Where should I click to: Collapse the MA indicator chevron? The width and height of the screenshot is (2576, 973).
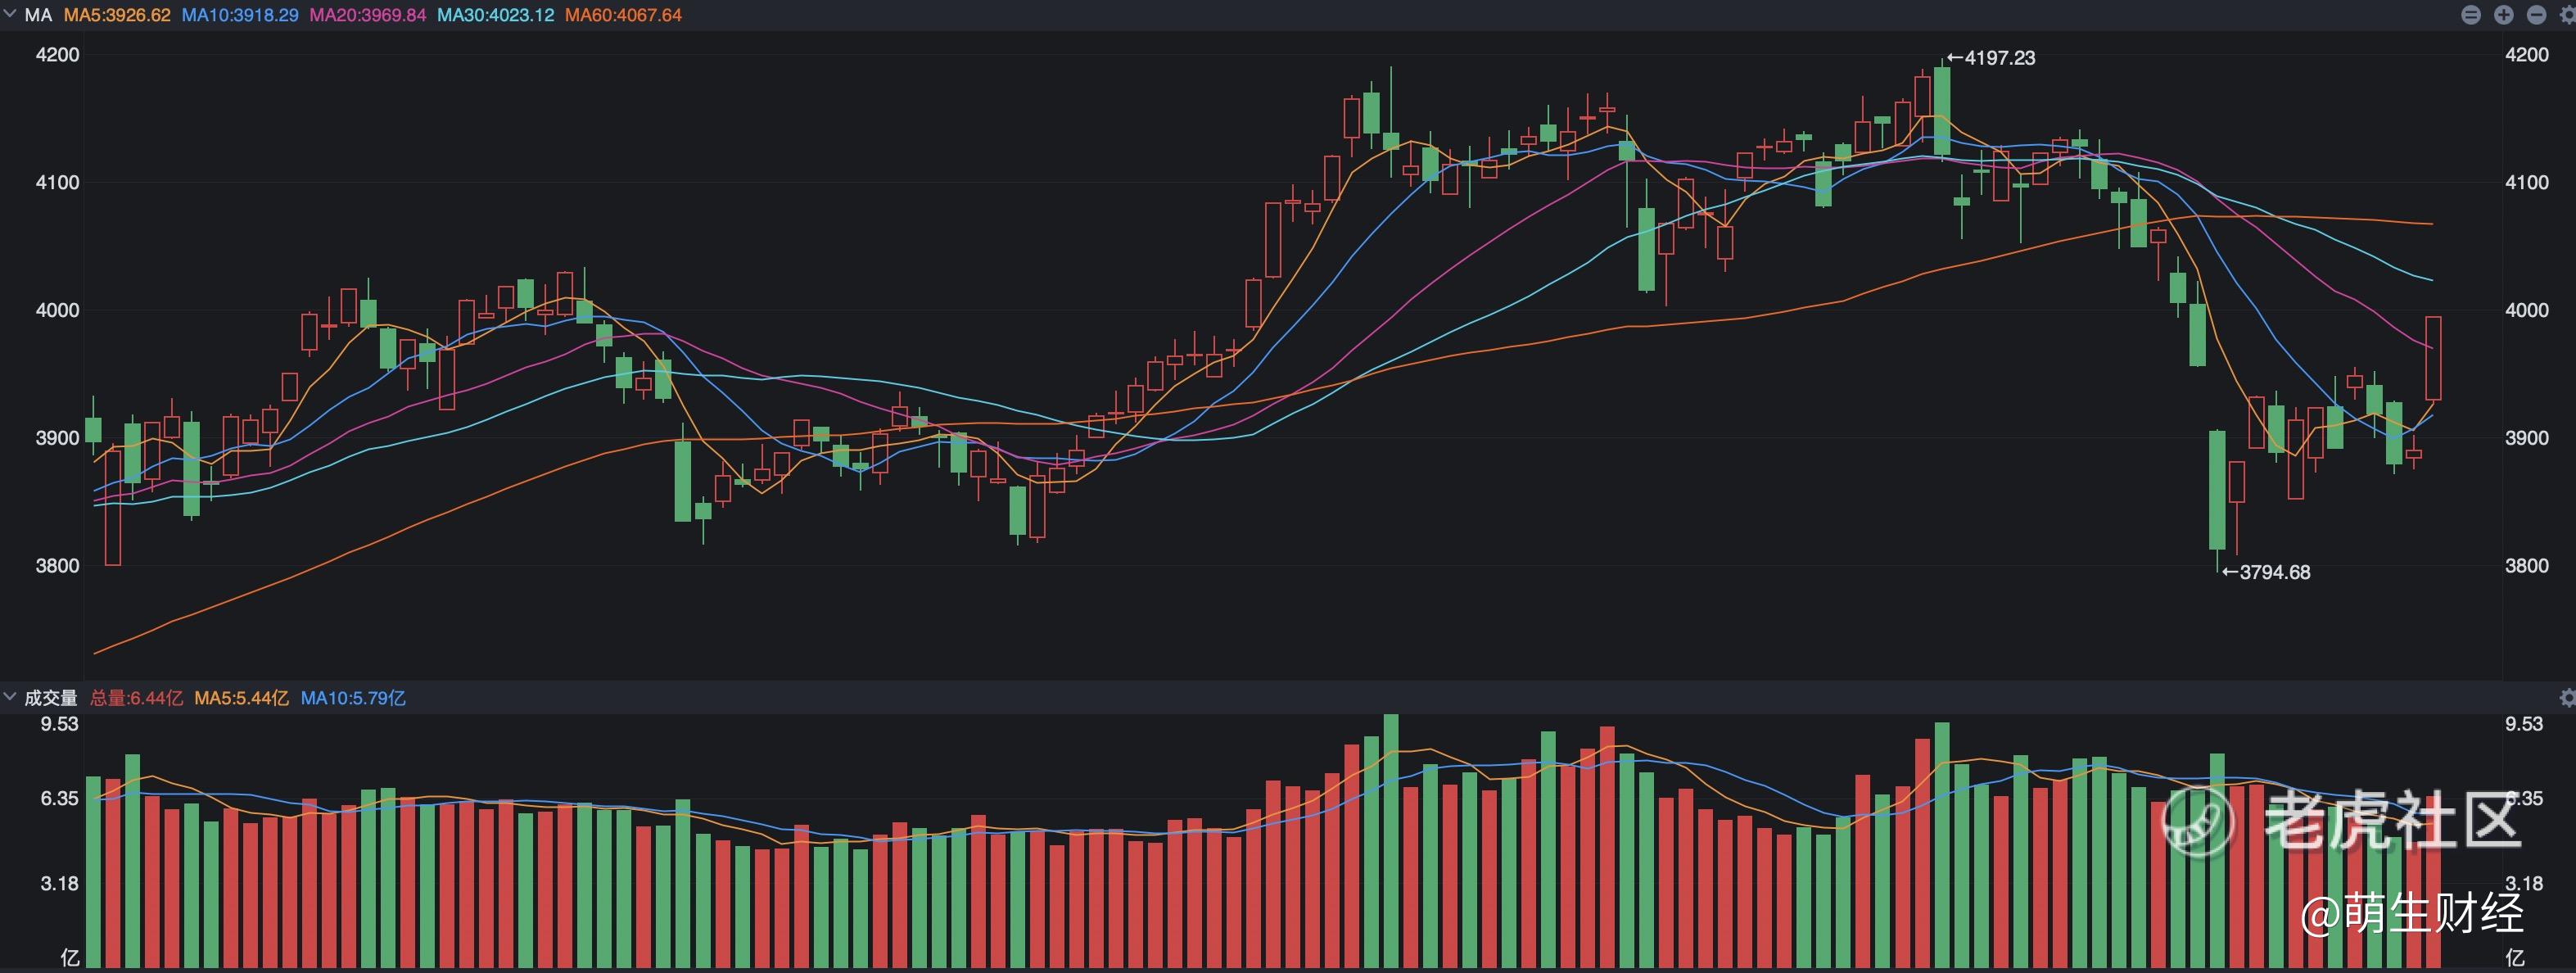tap(10, 14)
